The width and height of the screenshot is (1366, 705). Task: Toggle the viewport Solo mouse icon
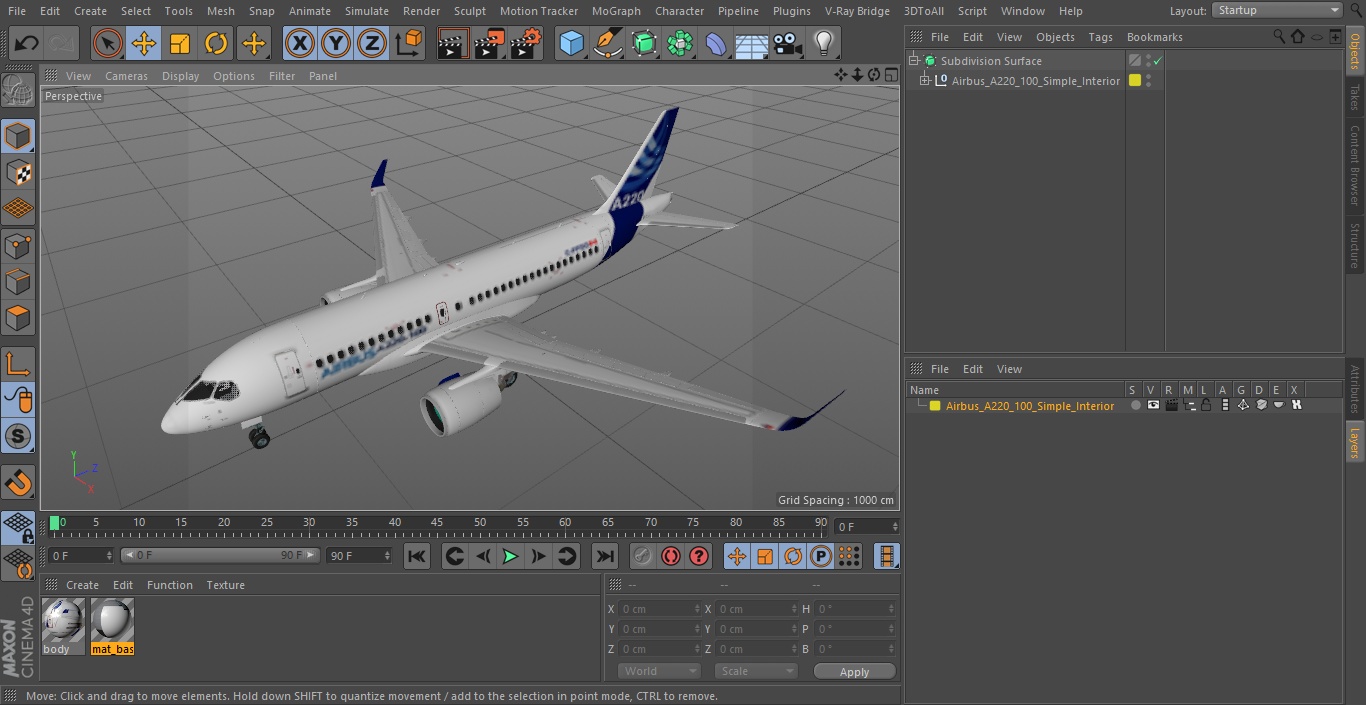18,400
